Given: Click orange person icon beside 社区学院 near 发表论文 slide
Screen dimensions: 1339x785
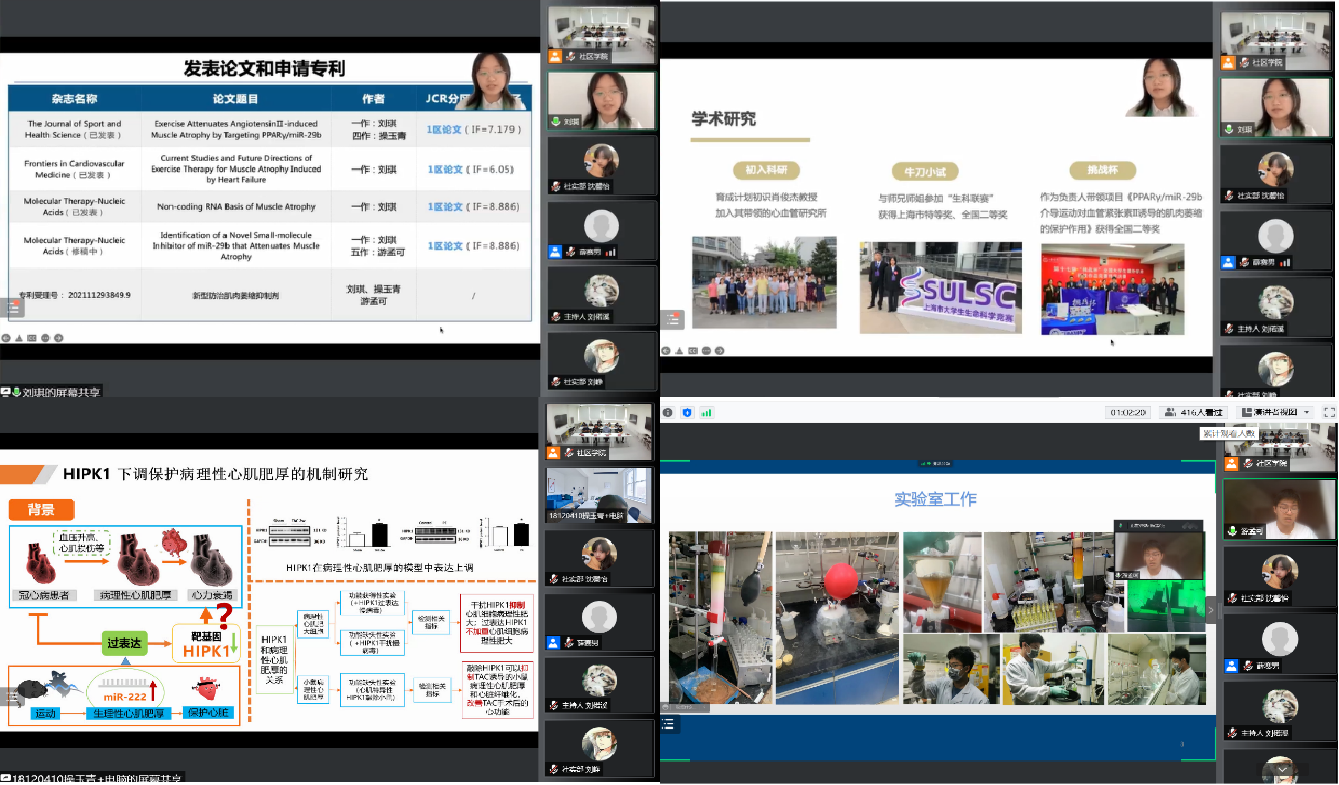Looking at the screenshot, I should (555, 56).
